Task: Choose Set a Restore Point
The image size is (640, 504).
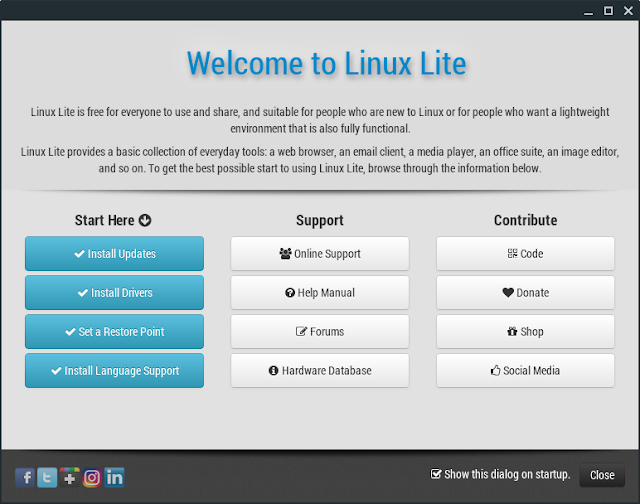Action: 114,331
